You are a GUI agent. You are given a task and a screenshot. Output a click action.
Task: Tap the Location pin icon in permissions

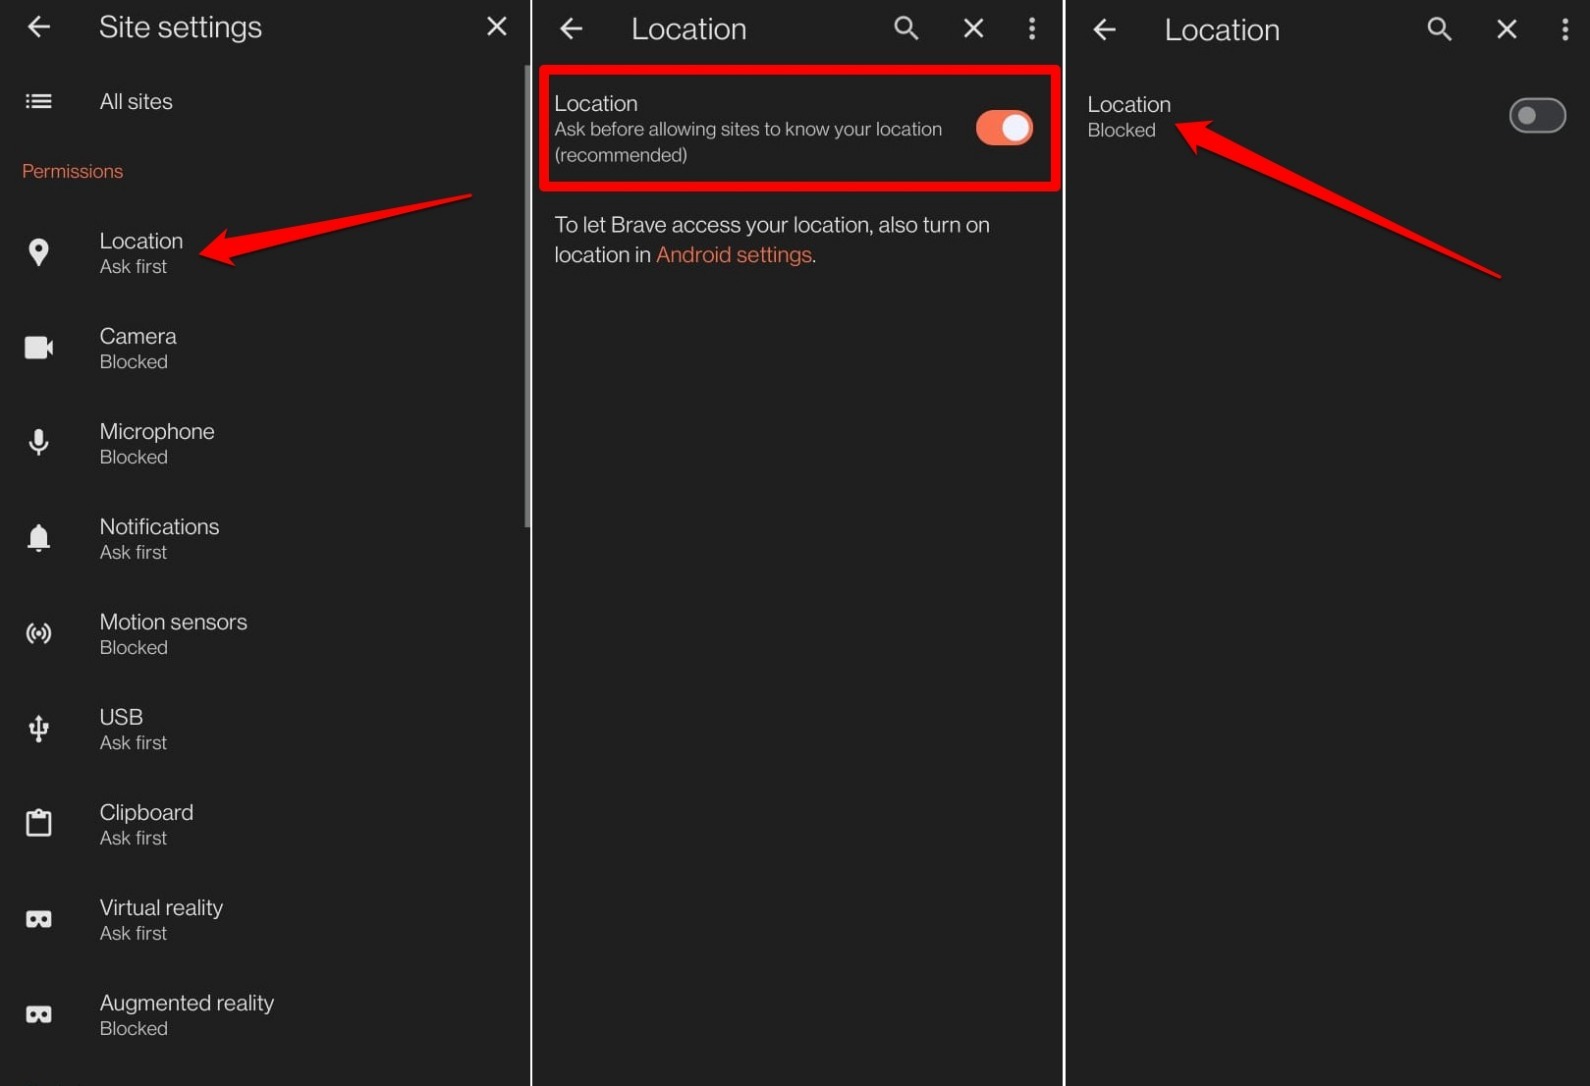tap(39, 252)
